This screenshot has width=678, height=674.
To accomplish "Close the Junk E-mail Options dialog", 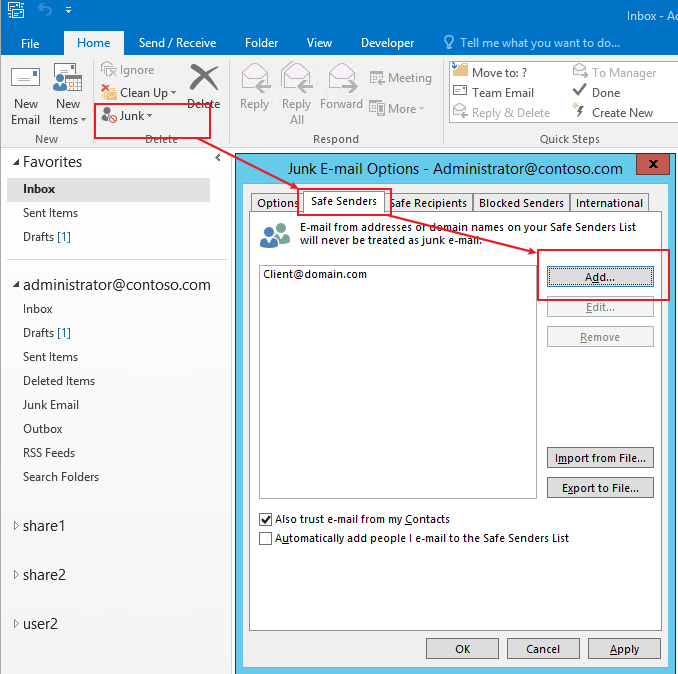I will [653, 164].
